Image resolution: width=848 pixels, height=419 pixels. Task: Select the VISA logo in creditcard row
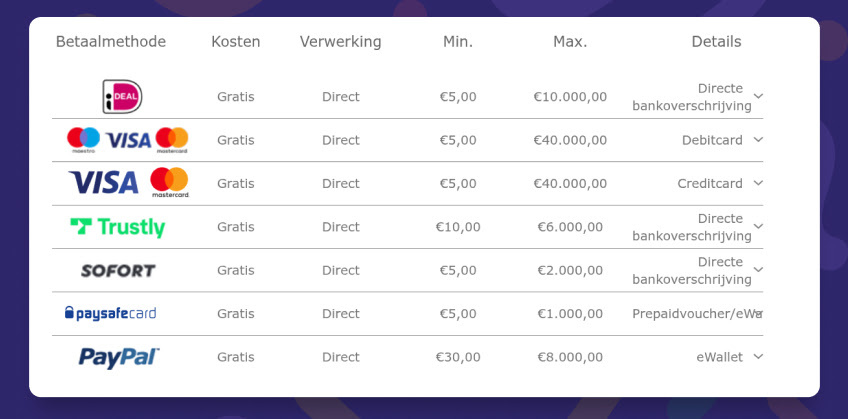click(x=103, y=183)
